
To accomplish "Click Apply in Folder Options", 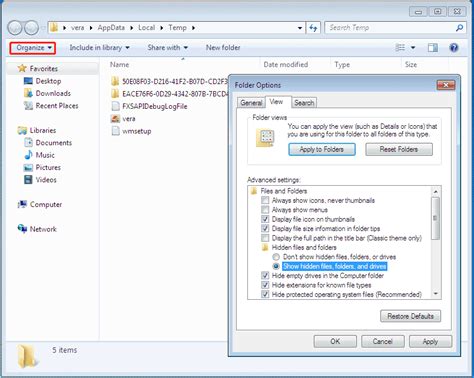I will [430, 341].
